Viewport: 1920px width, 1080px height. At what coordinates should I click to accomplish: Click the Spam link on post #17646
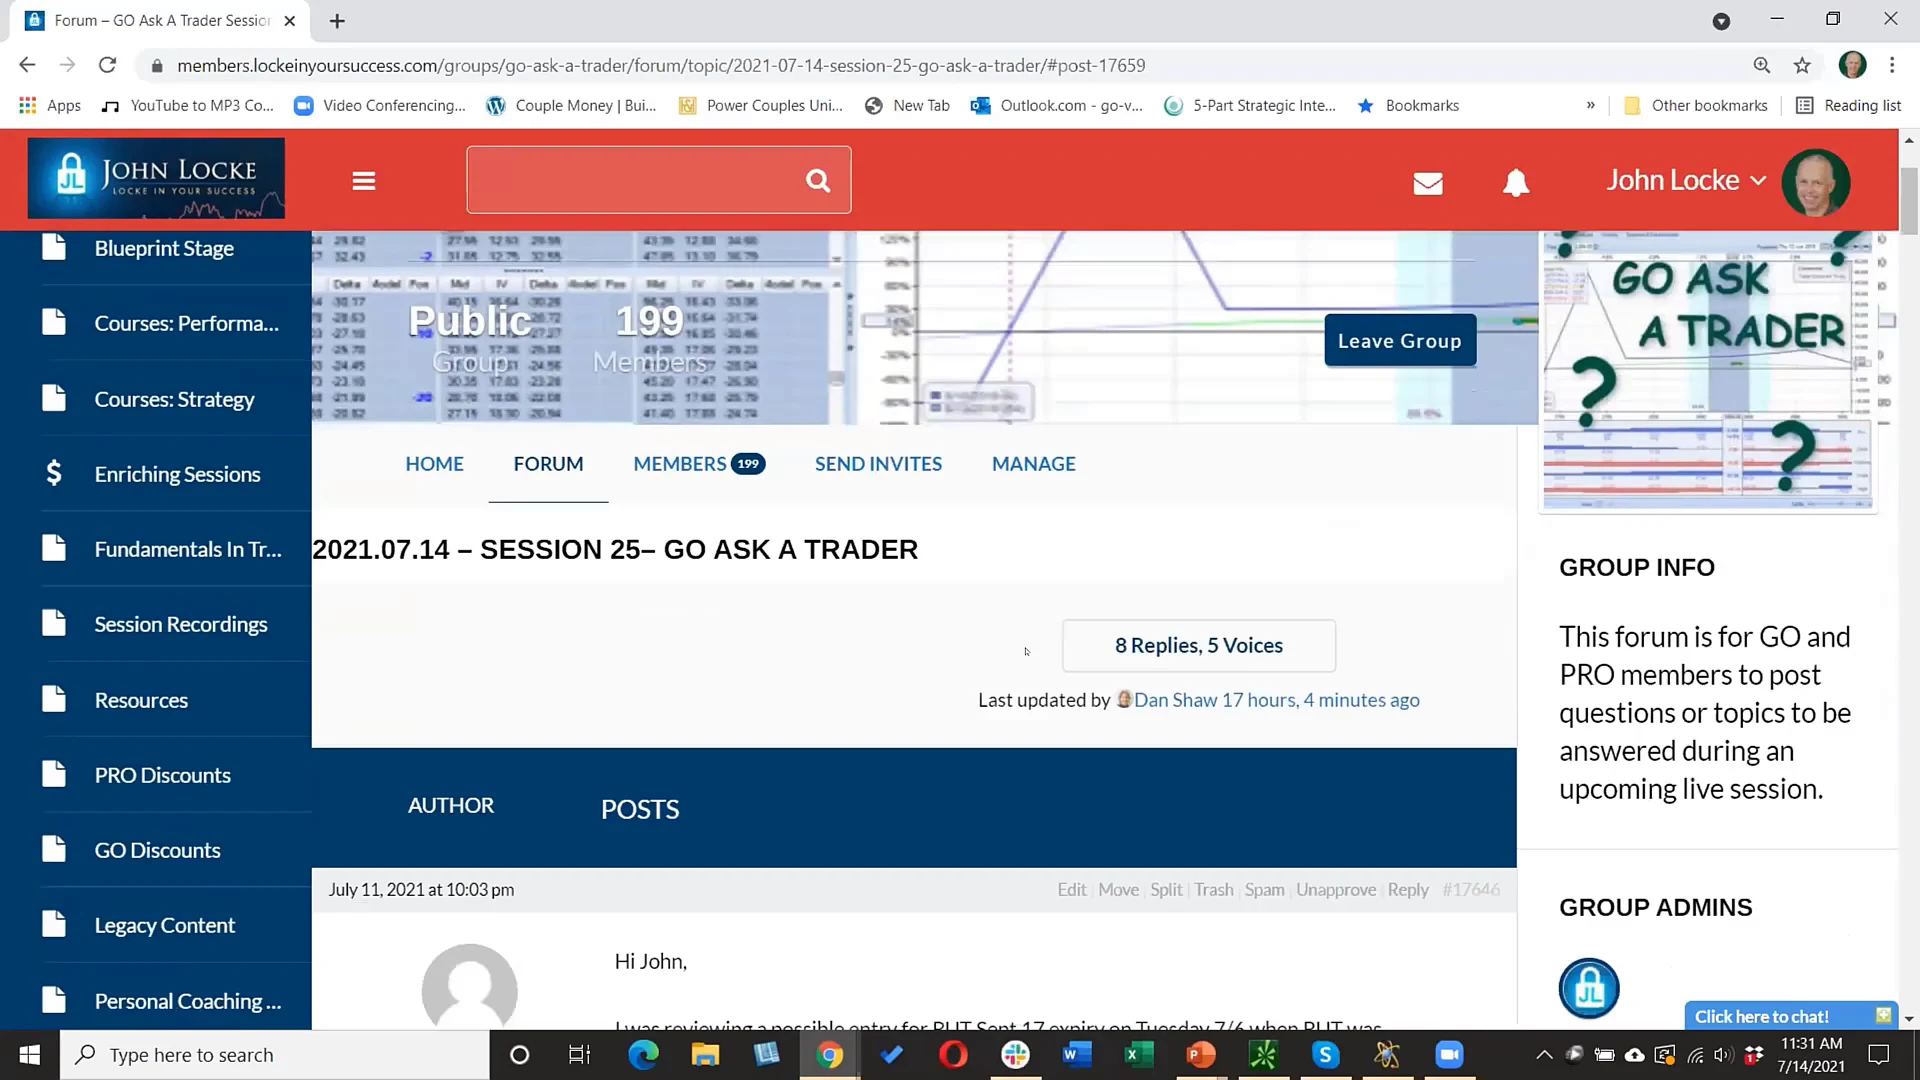tap(1264, 890)
